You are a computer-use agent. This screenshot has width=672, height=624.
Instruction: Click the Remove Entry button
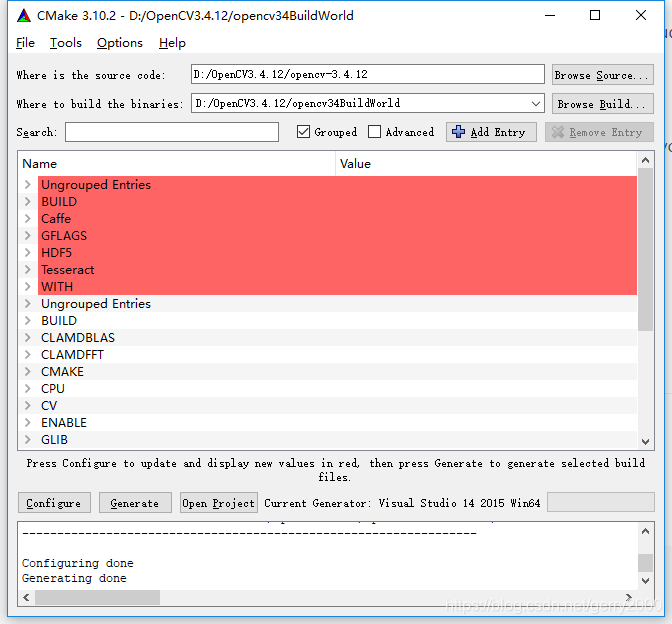pos(599,132)
